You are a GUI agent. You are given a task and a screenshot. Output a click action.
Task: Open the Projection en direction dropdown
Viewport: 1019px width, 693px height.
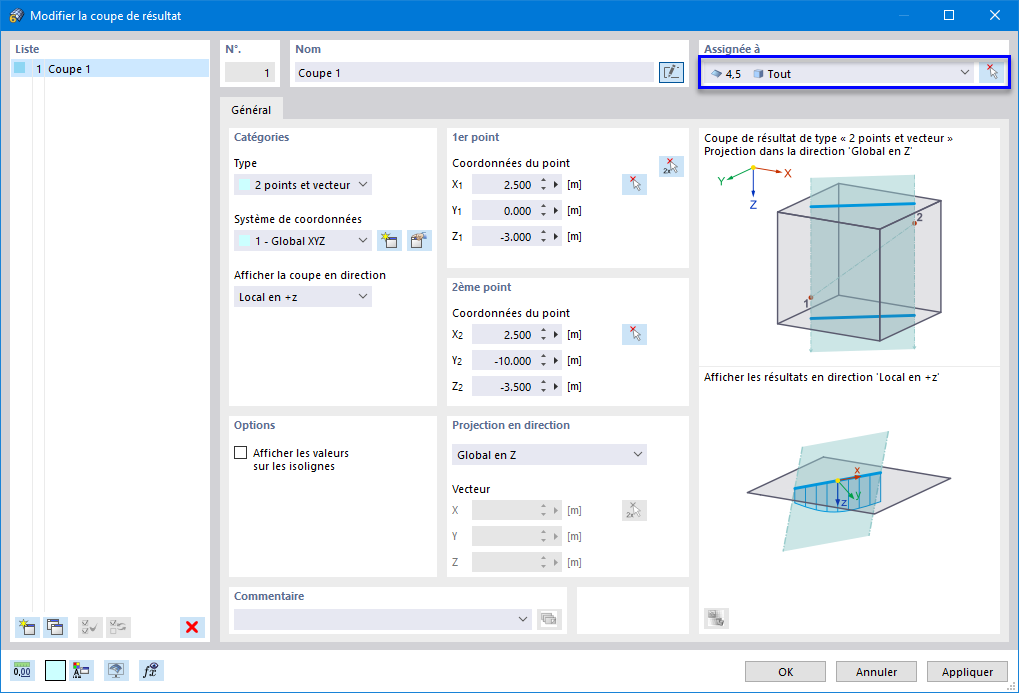549,454
